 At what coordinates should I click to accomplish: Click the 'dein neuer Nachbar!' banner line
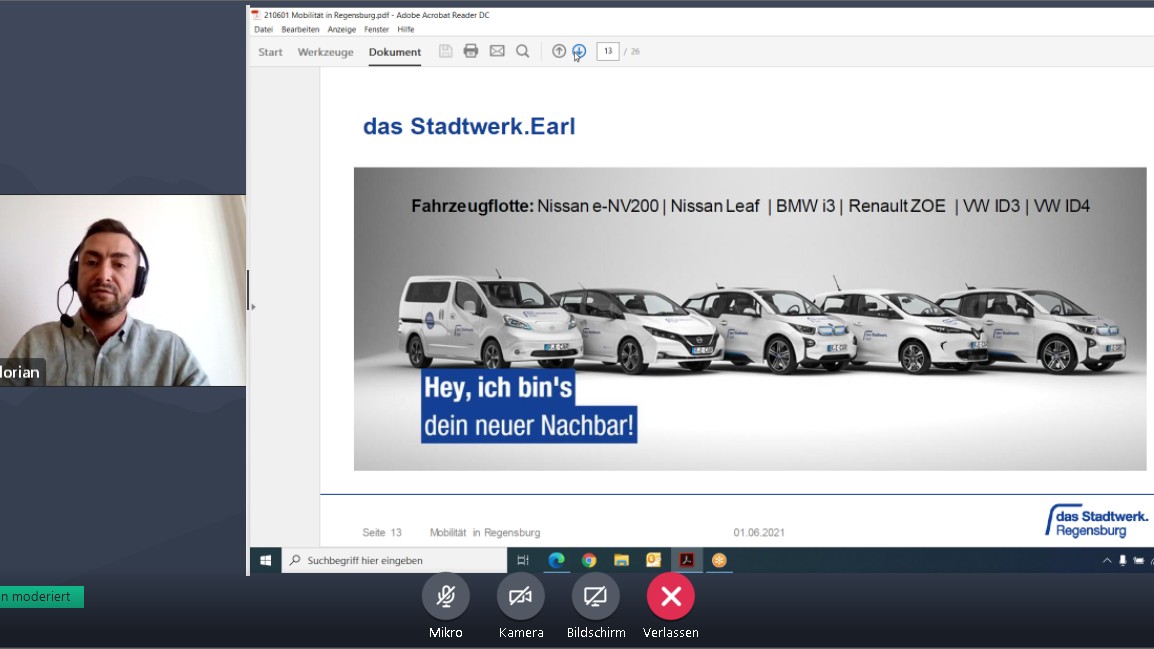(528, 425)
